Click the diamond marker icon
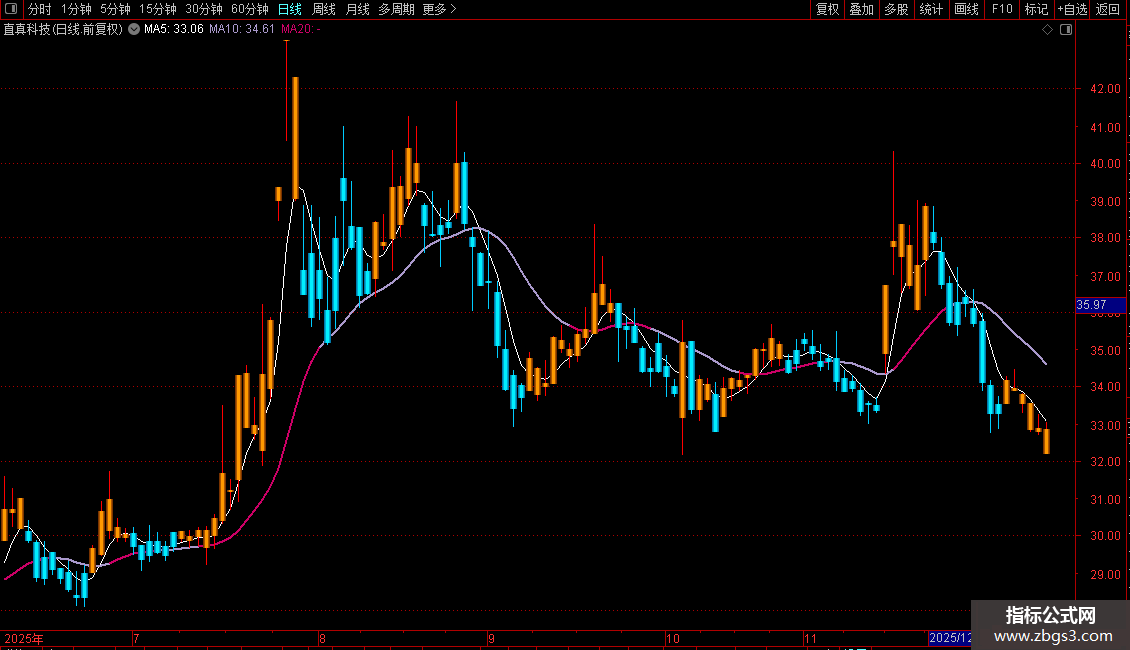 click(1047, 30)
